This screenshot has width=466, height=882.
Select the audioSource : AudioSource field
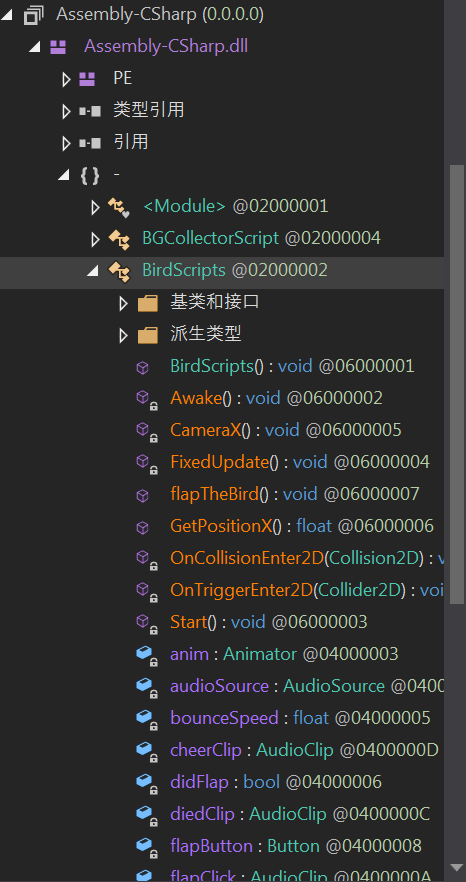307,687
